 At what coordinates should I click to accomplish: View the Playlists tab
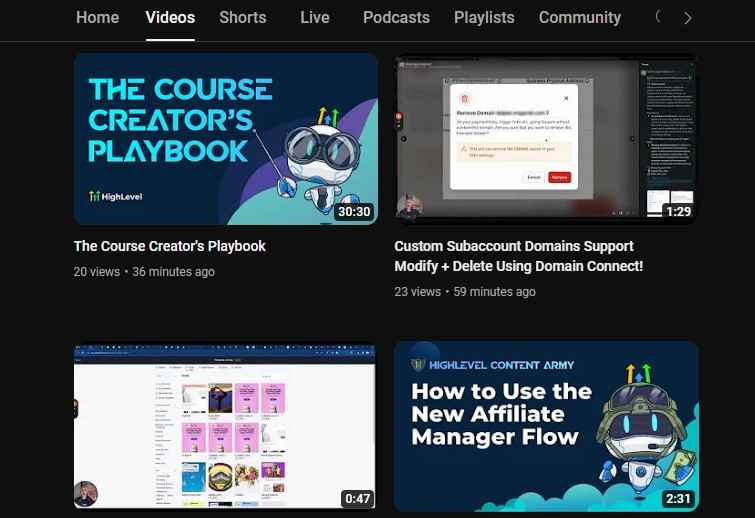[484, 18]
